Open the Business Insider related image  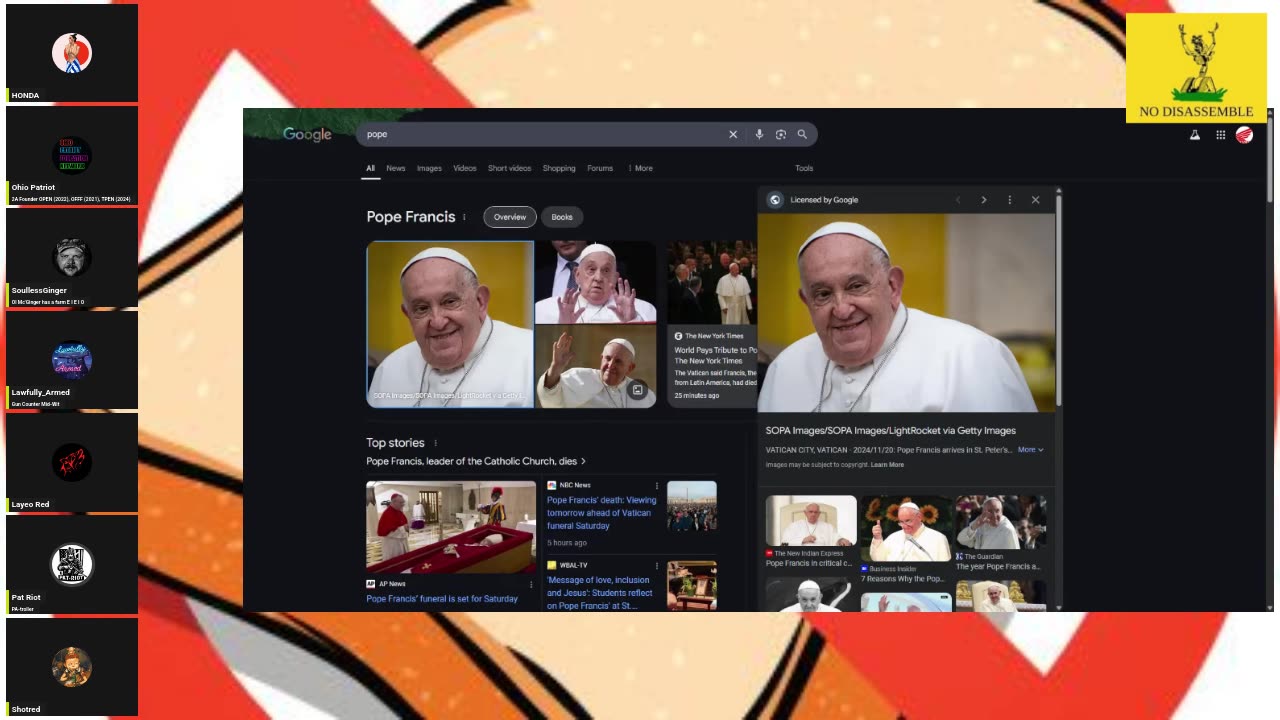tap(906, 528)
